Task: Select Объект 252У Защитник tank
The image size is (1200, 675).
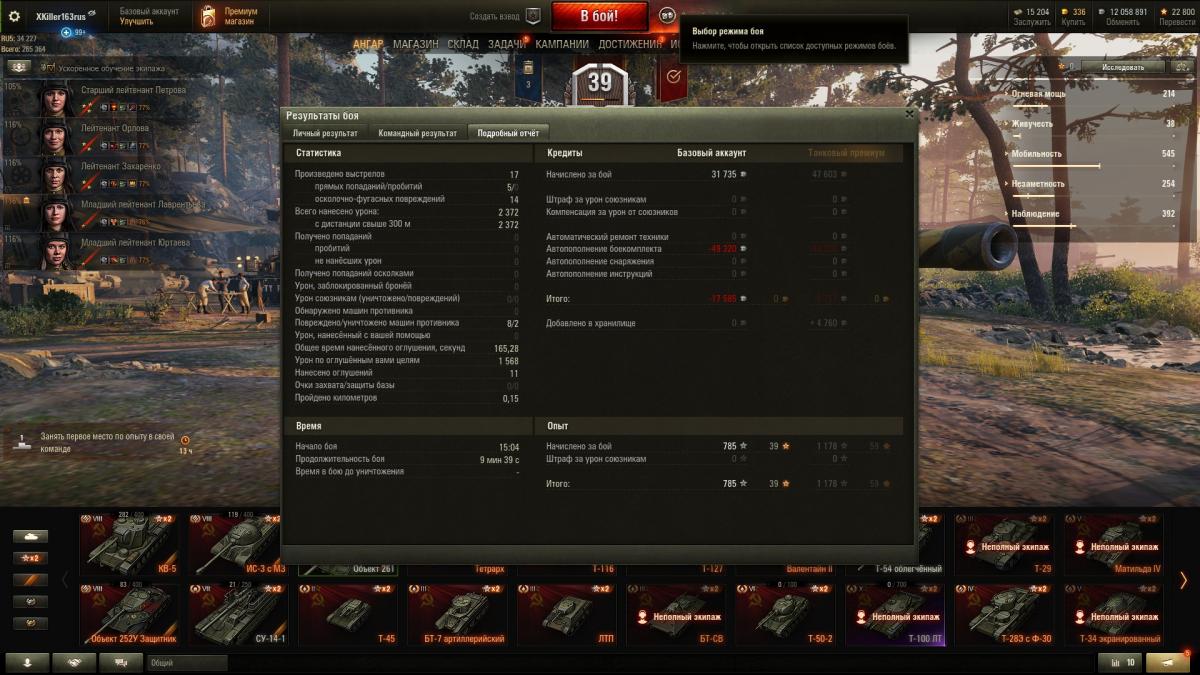Action: (x=128, y=613)
